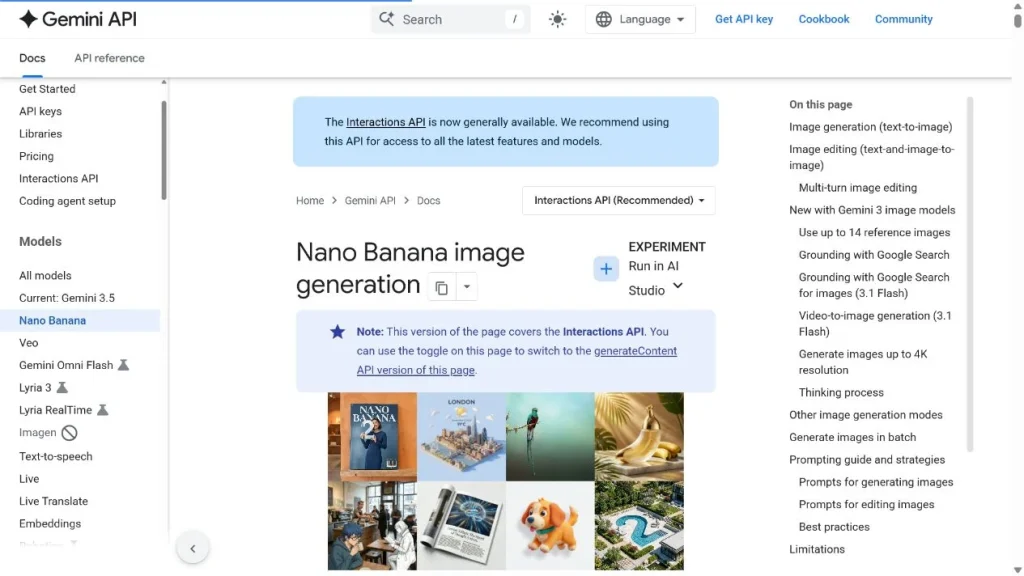Jump to Prompts for editing images
This screenshot has height=576, width=1024.
[x=866, y=505]
